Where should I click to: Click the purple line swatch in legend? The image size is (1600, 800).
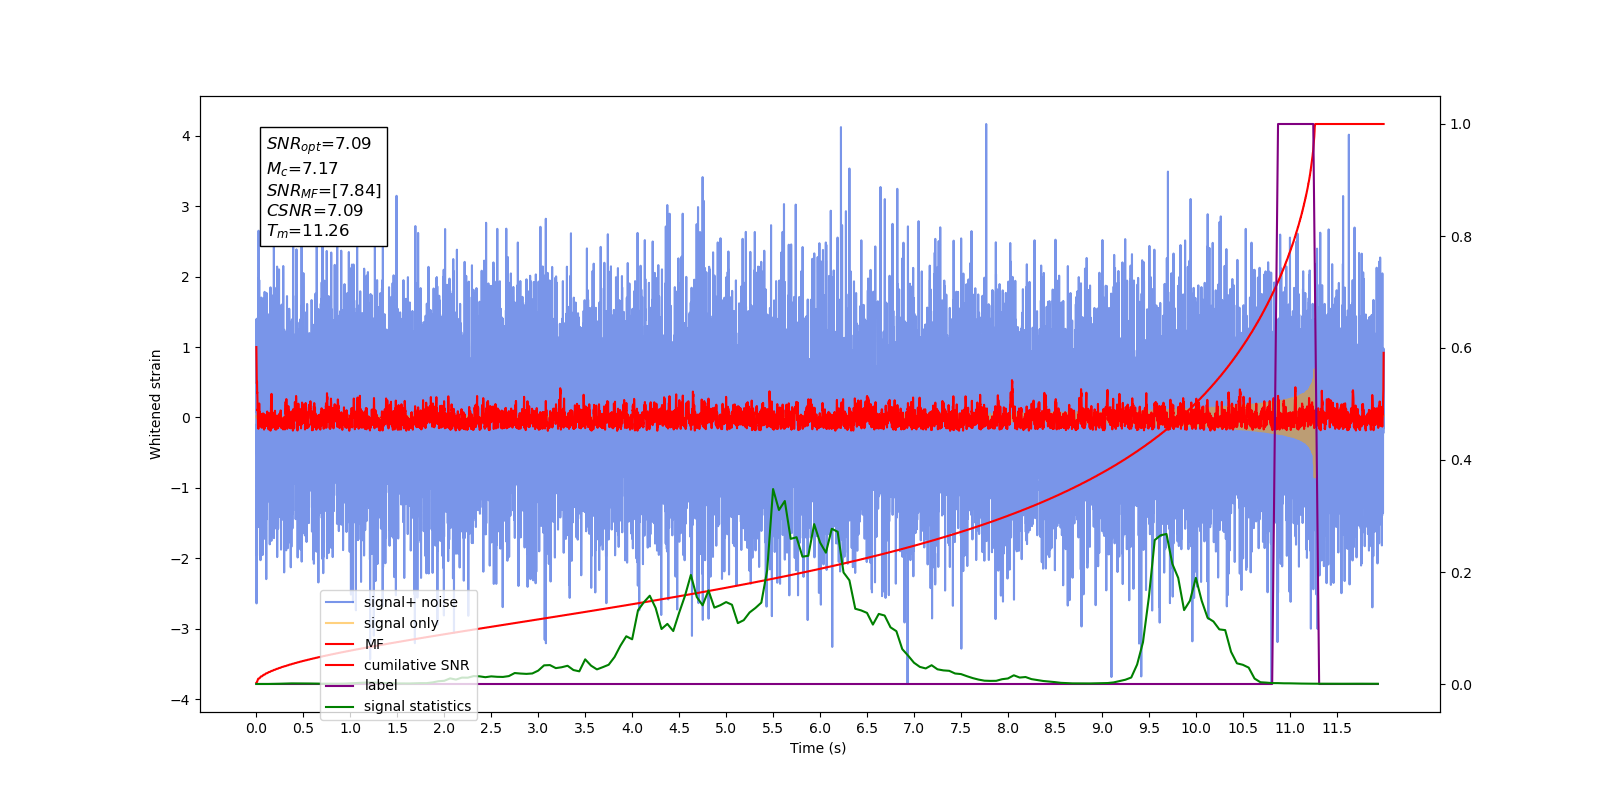340,685
